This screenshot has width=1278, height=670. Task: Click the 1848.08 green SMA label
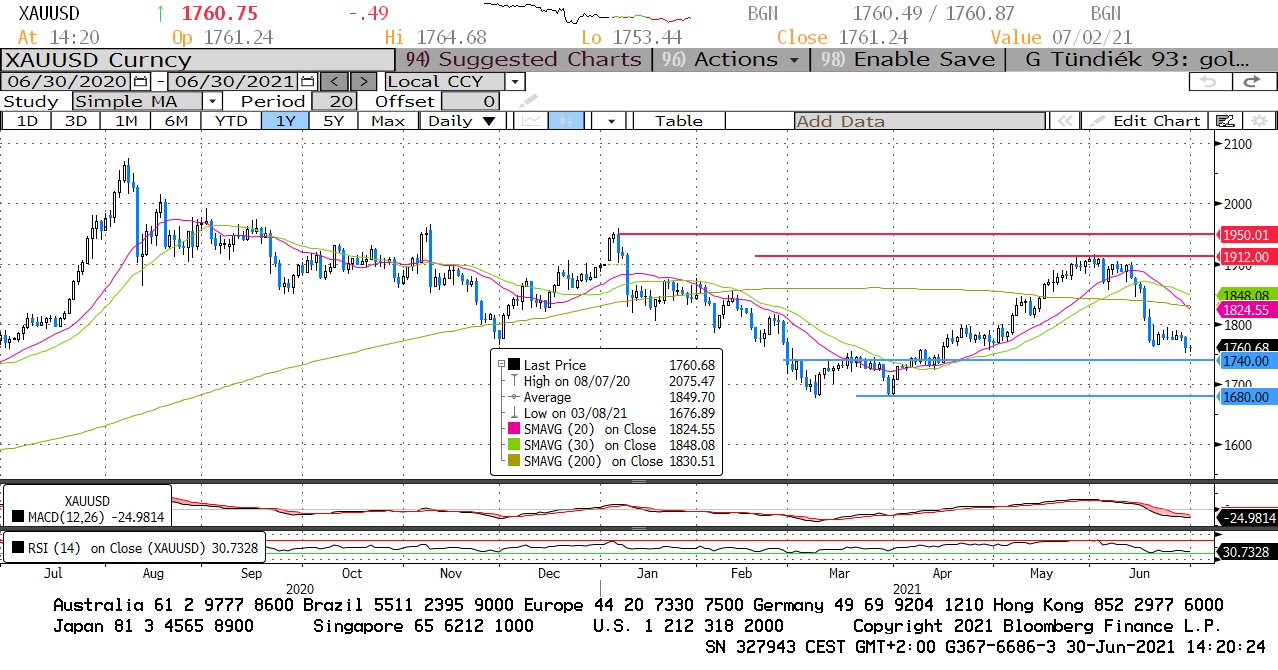tap(1246, 296)
